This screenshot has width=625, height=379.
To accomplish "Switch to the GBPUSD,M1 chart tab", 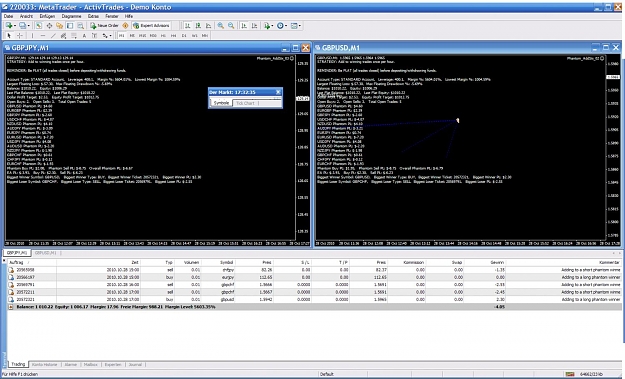I will coord(45,253).
